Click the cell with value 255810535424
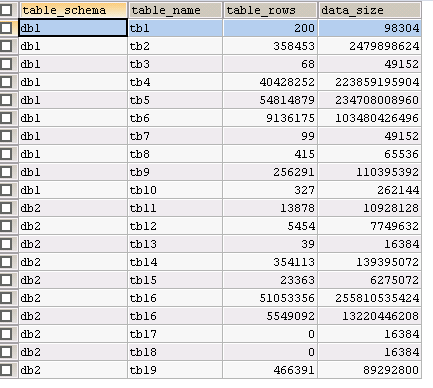This screenshot has width=433, height=388. pos(370,298)
